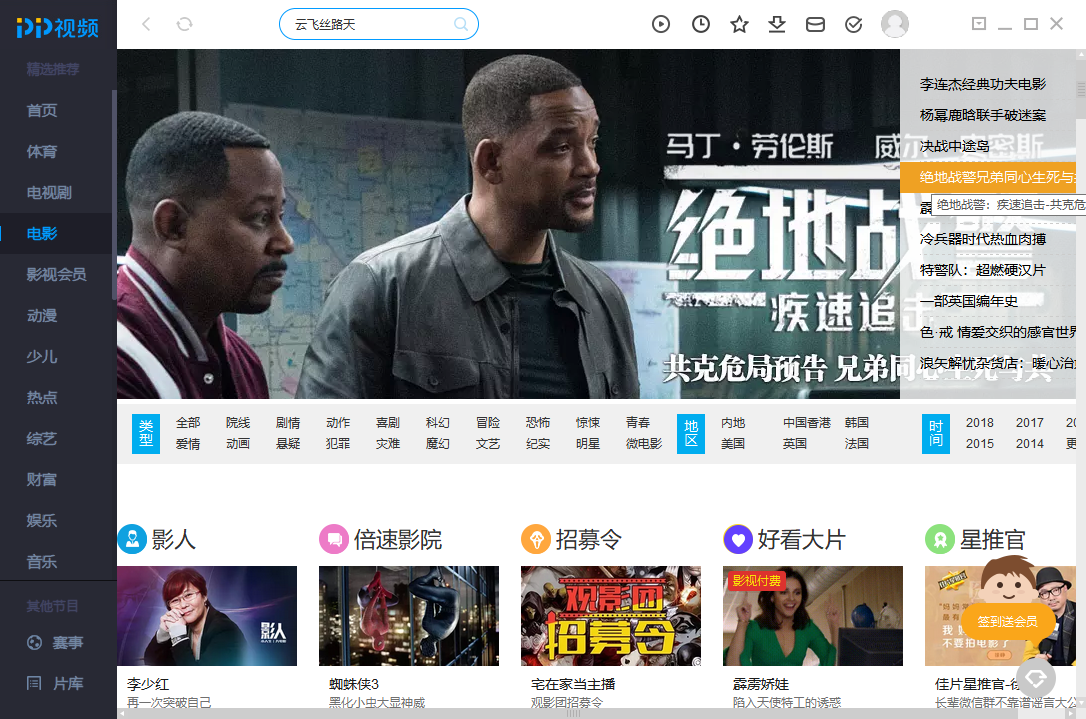
Task: Click the 赛事 soccer ball icon
Action: coord(35,643)
